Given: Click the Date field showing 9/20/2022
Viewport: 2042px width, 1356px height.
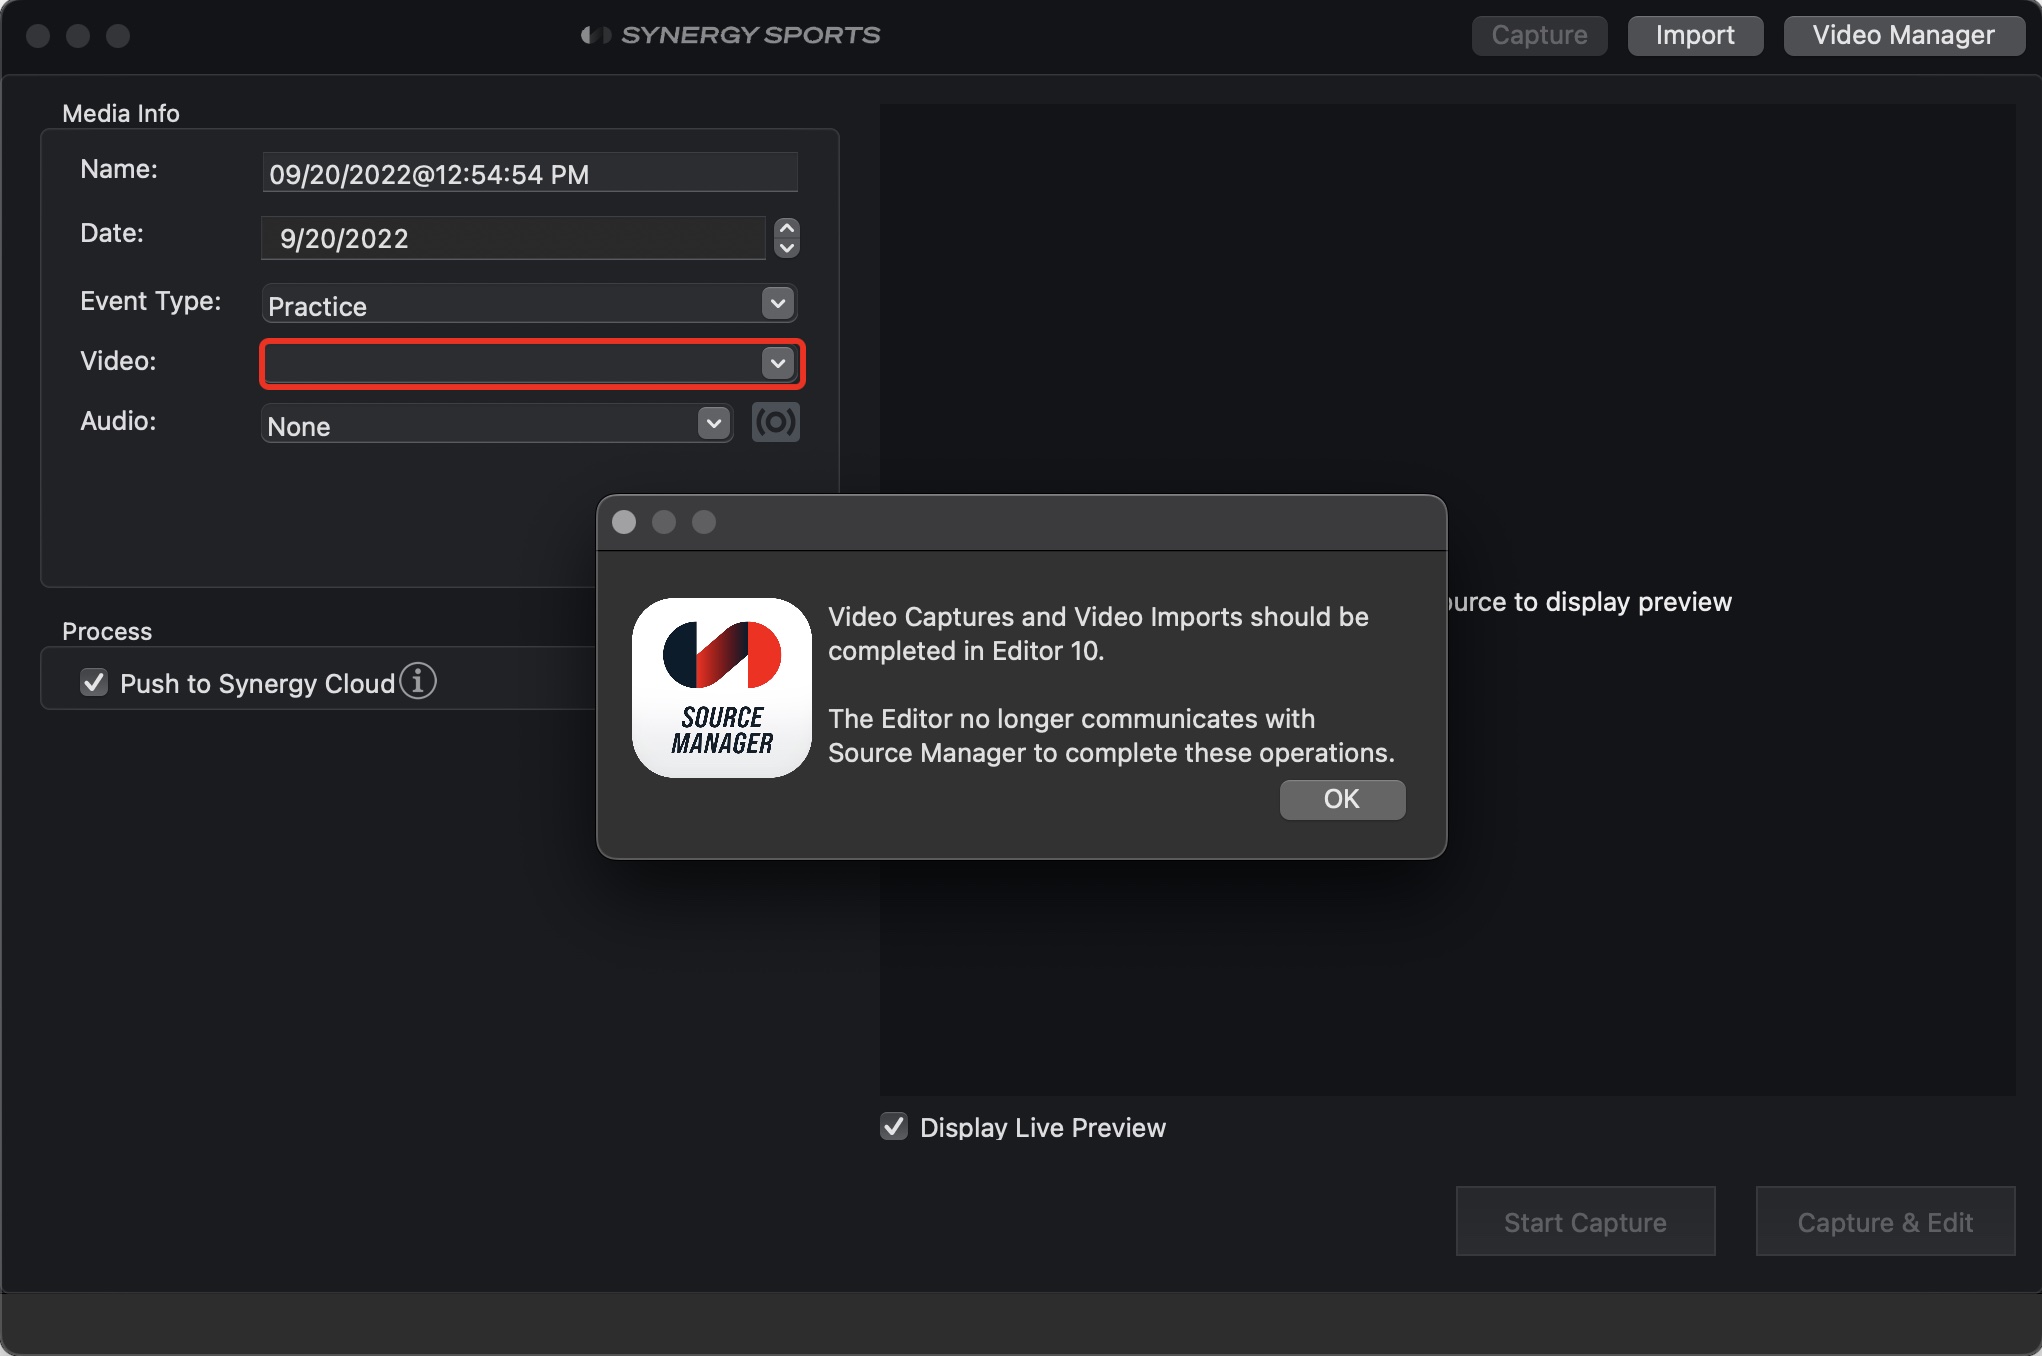Looking at the screenshot, I should (x=513, y=238).
